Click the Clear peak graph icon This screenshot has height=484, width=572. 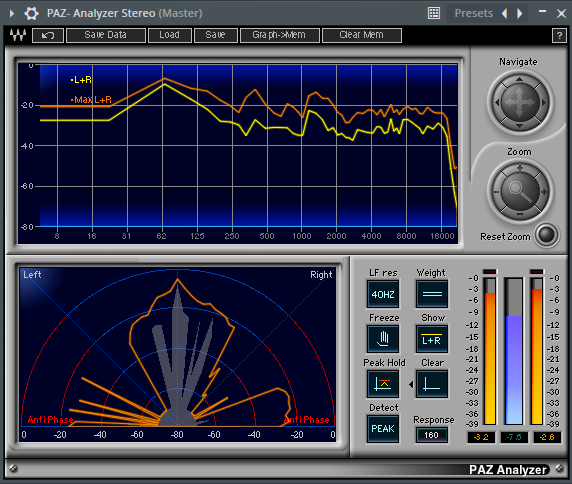point(432,384)
